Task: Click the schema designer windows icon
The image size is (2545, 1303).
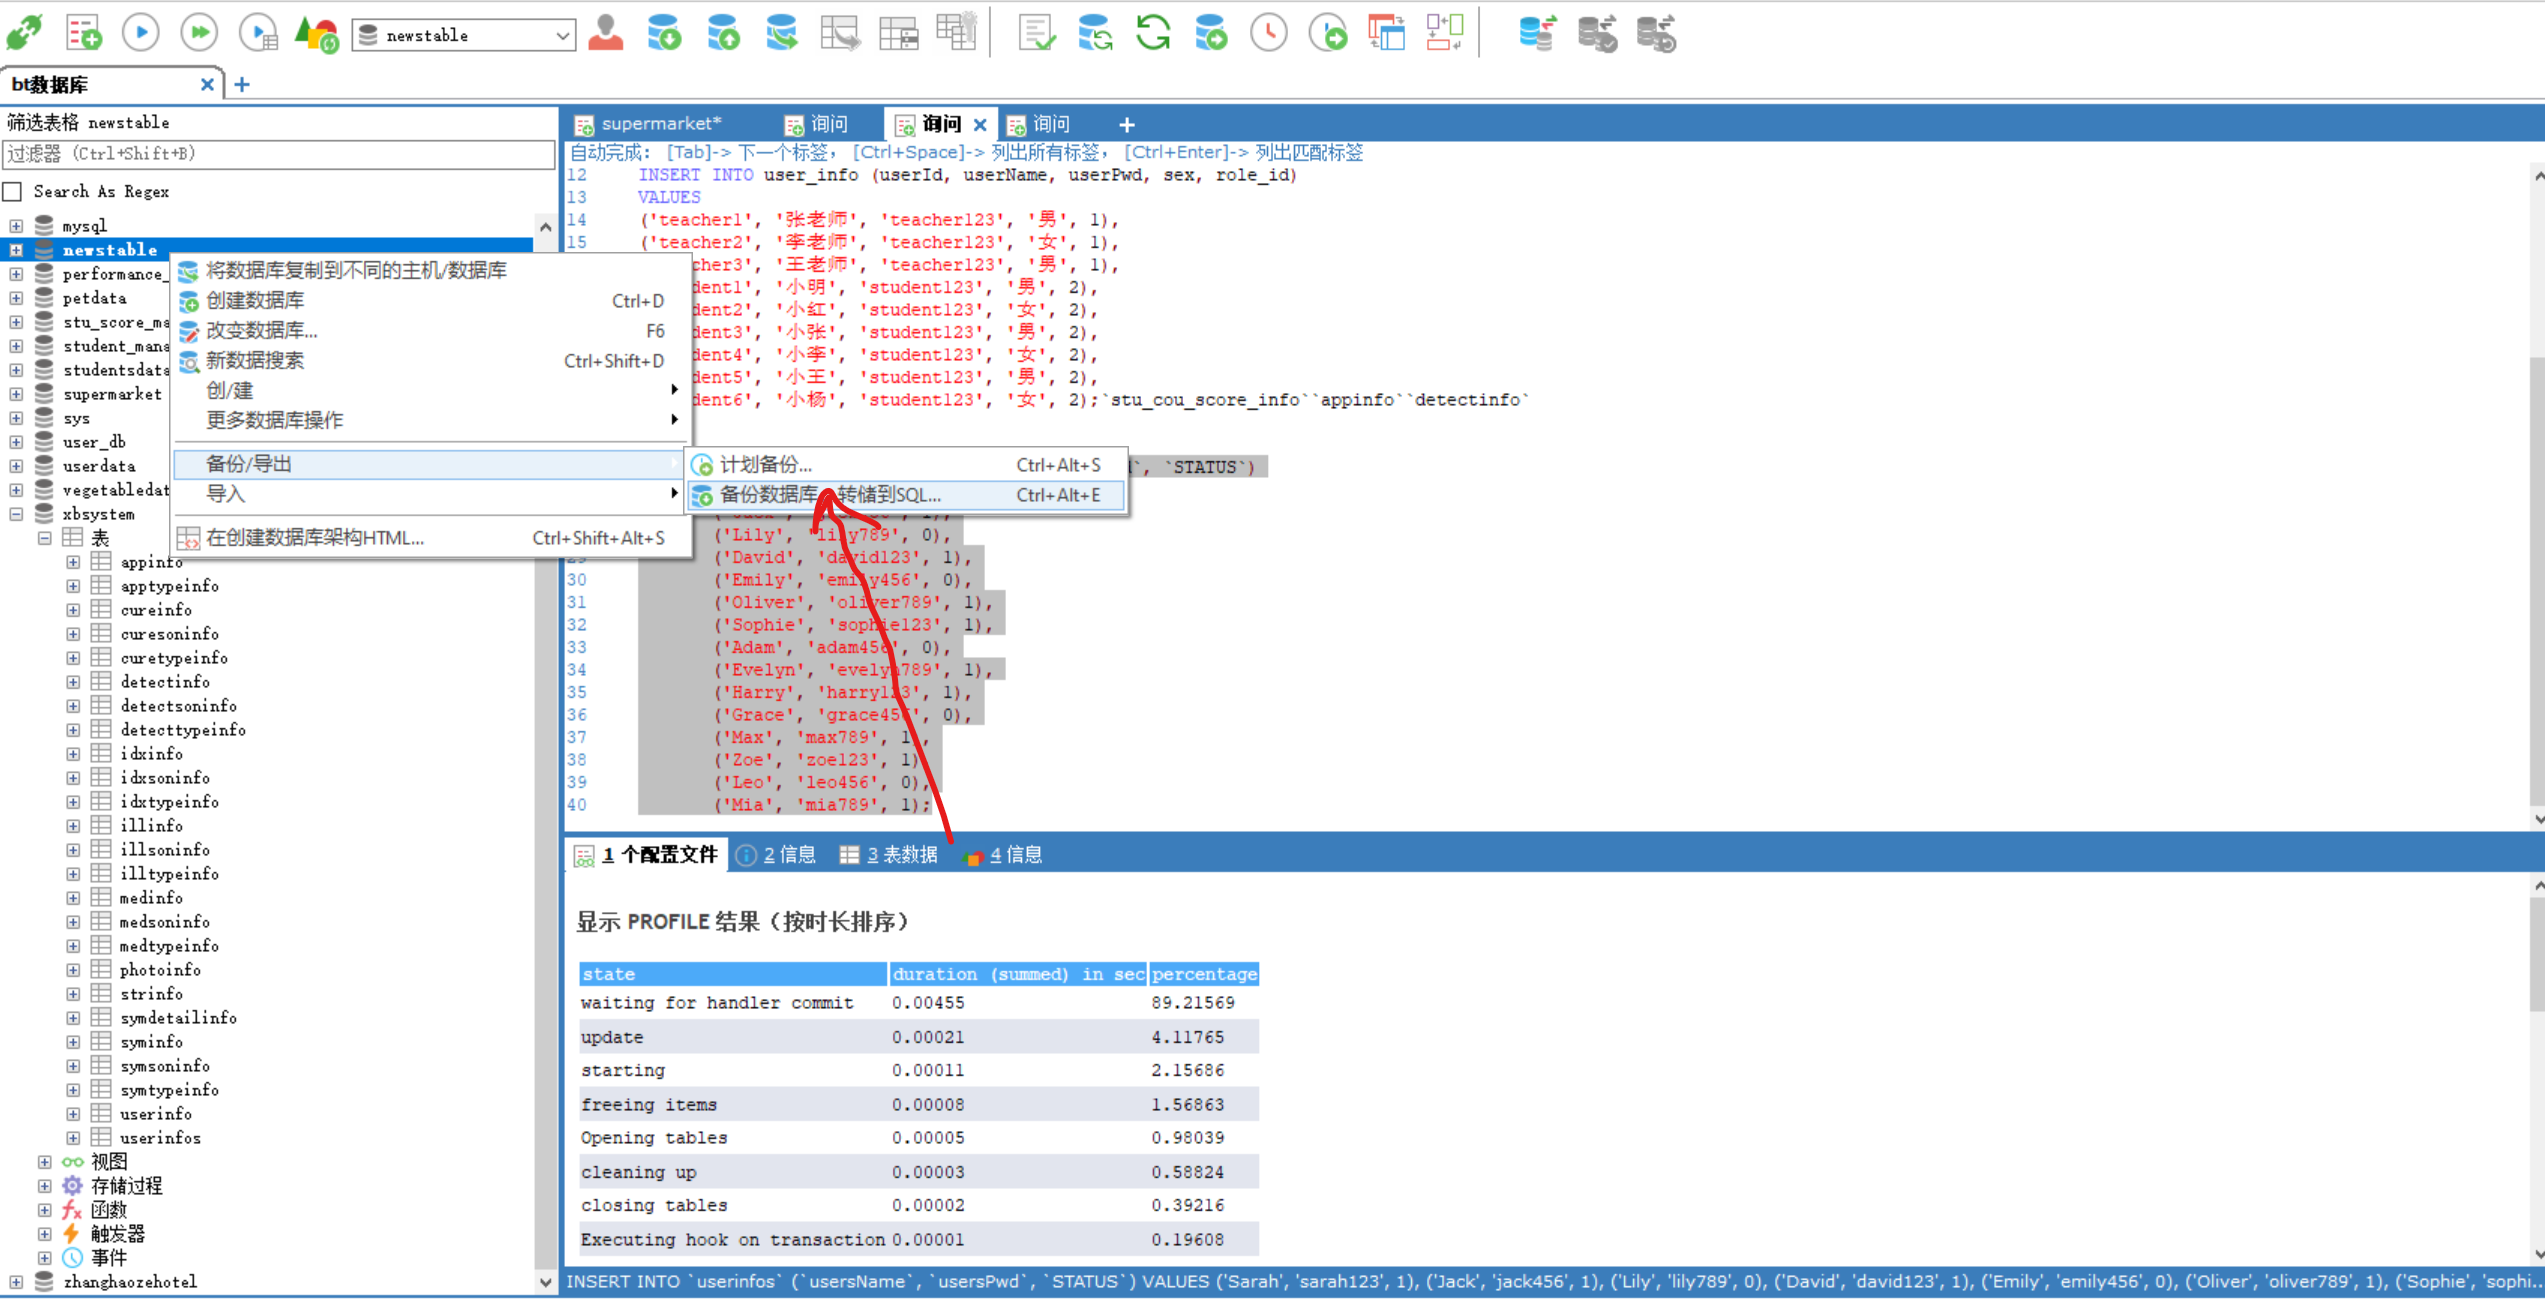Action: coord(1387,33)
